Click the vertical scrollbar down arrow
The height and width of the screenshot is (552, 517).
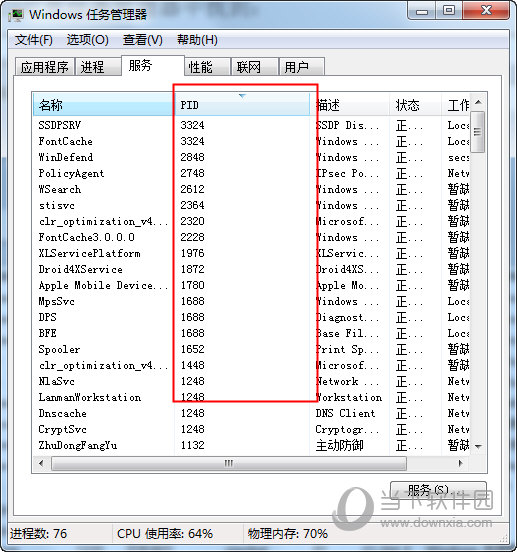coord(478,446)
